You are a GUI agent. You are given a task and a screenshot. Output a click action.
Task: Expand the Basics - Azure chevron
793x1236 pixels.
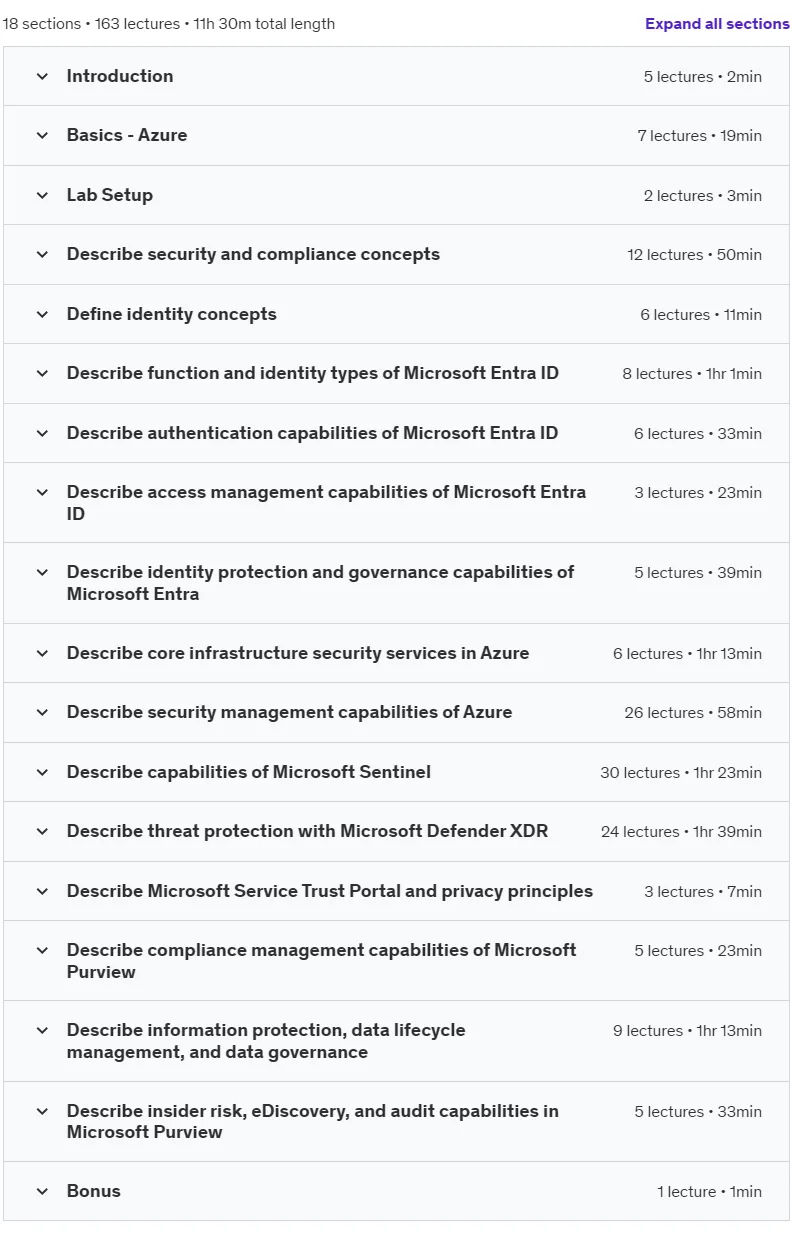point(42,135)
